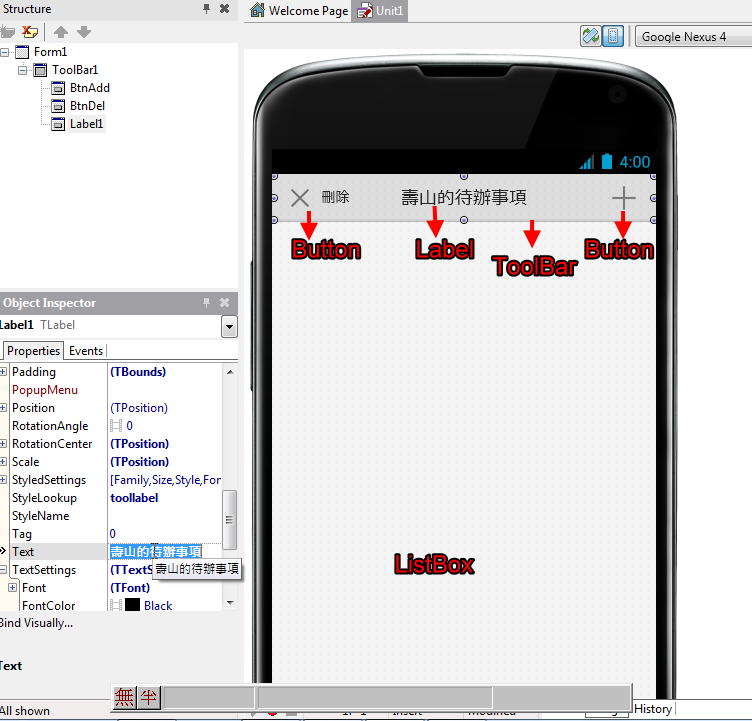Viewport: 752px width, 721px height.
Task: Click the StyleLookup toollabel value
Action: click(134, 498)
